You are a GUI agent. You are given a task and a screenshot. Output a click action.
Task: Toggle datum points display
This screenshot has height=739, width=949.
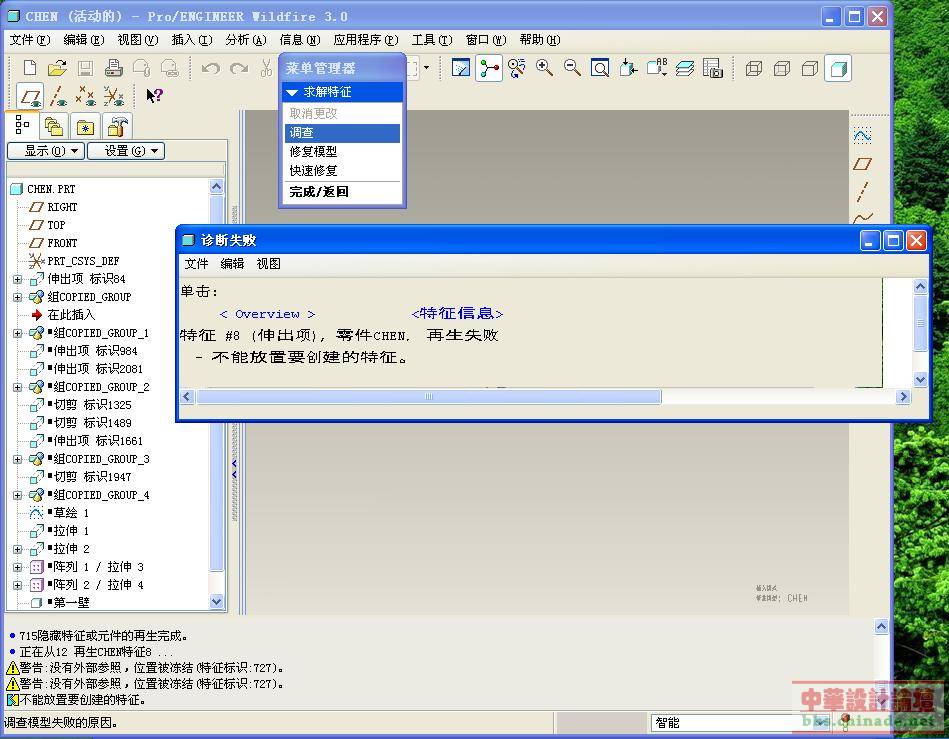click(x=85, y=96)
